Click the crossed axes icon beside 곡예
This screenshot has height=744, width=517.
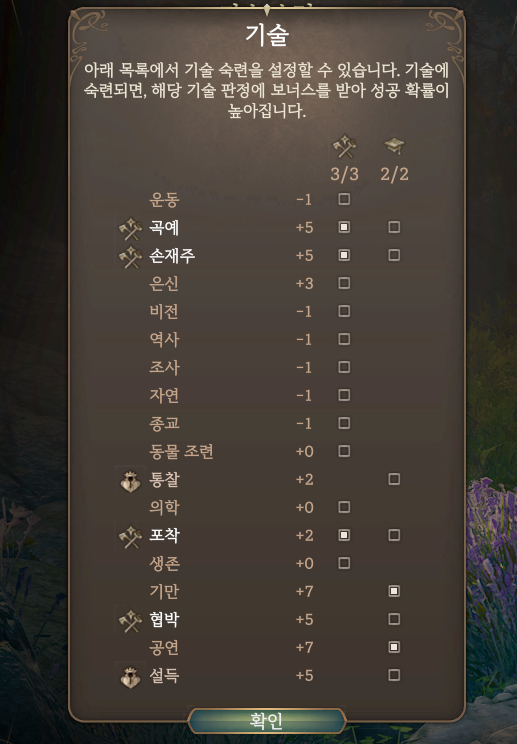130,228
